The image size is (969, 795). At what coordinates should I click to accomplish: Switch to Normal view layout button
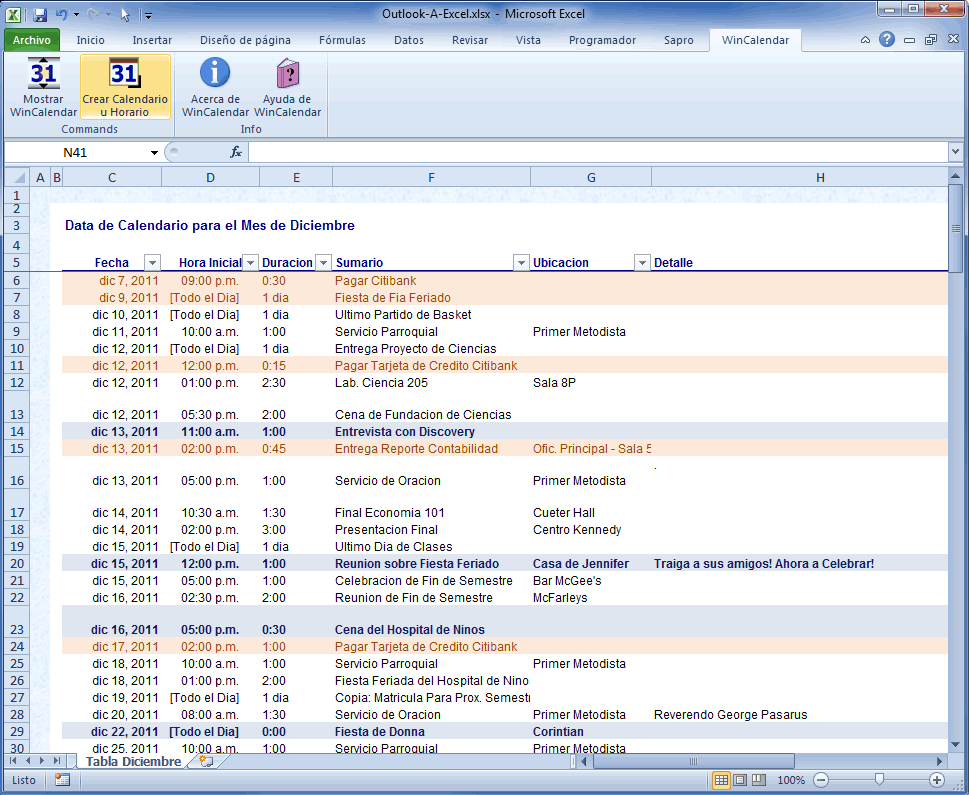(x=721, y=780)
